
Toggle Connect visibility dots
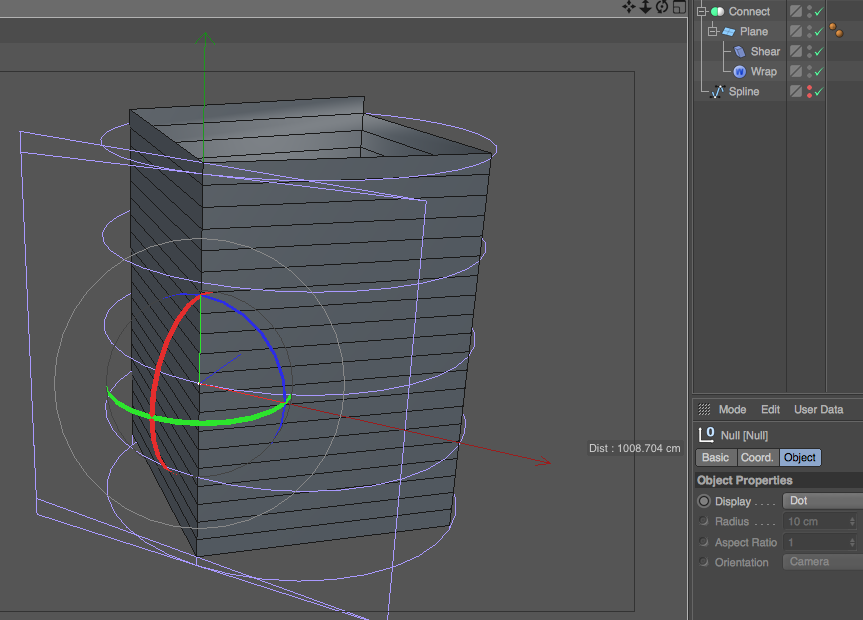pos(809,11)
